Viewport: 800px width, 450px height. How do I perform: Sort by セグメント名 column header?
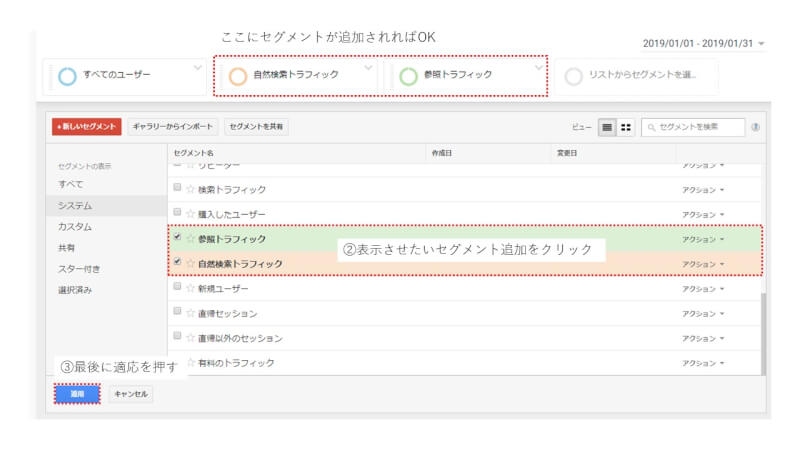pos(193,153)
